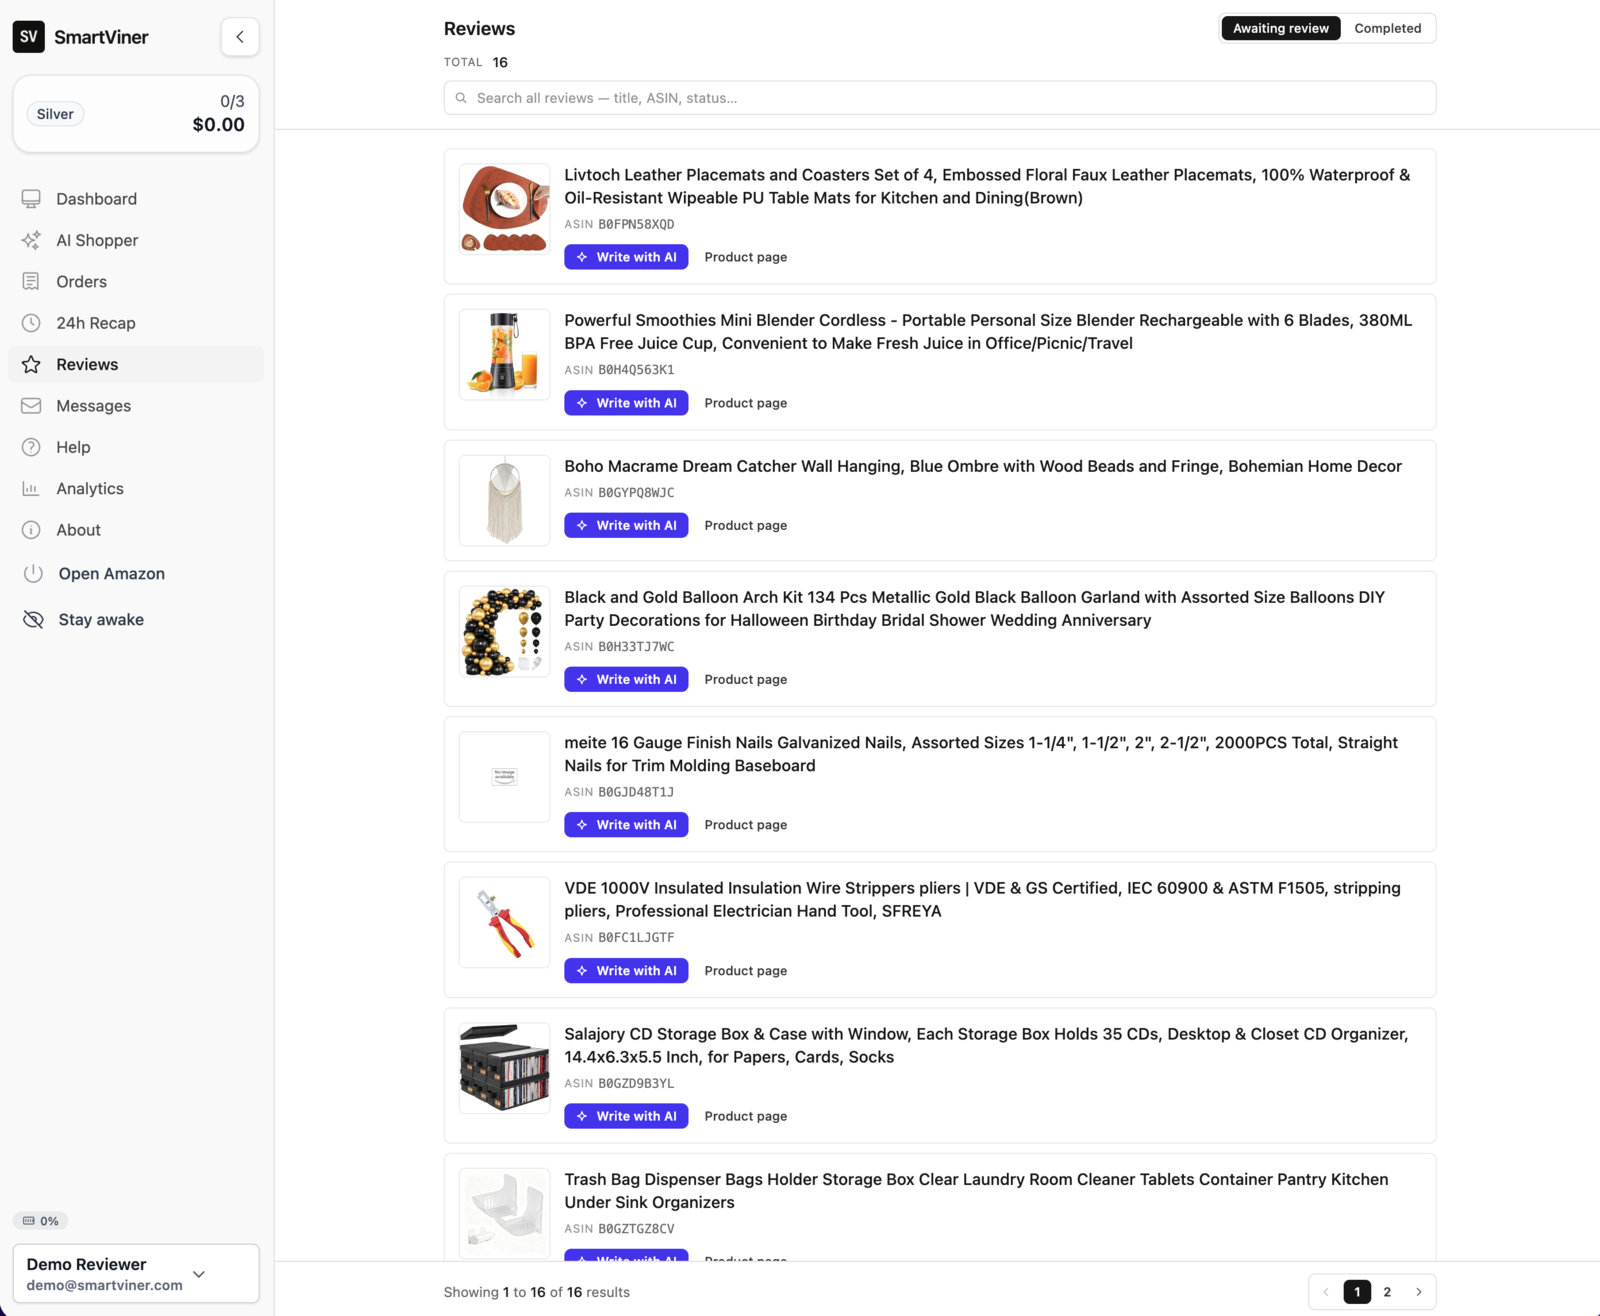
Task: Click the About info icon
Action: pos(31,530)
